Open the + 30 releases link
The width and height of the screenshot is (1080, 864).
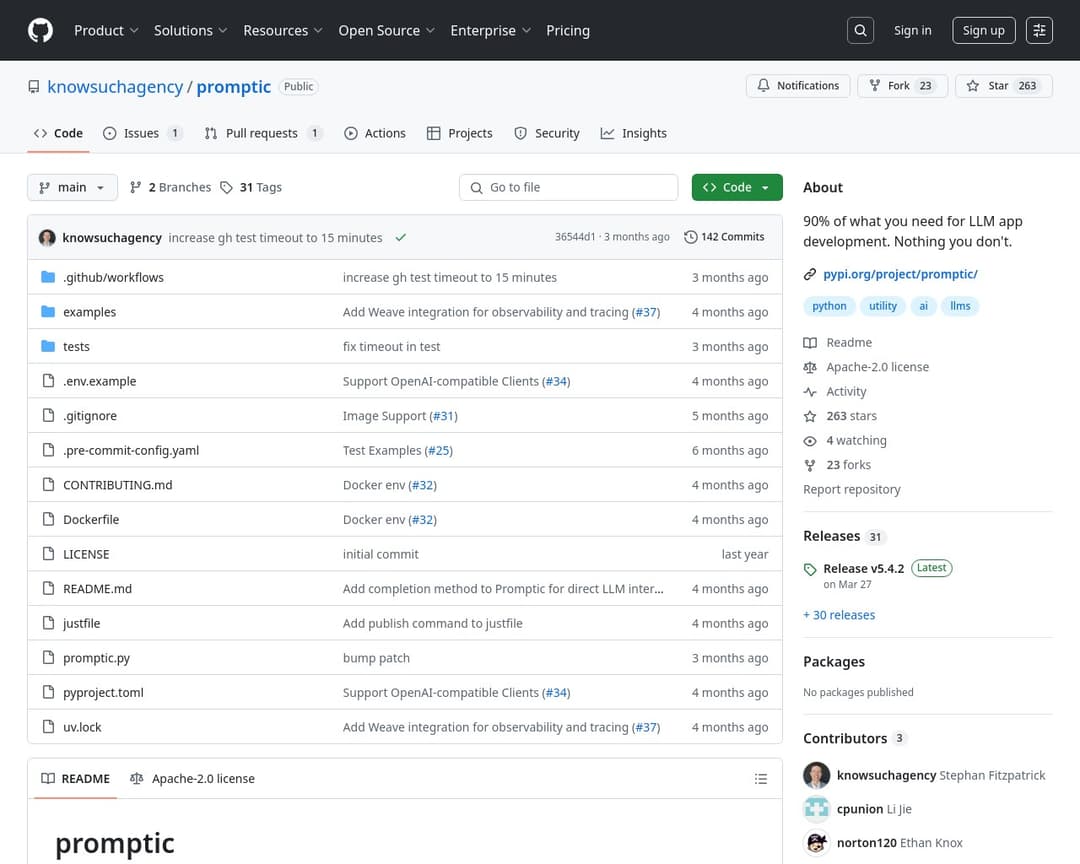tap(839, 615)
